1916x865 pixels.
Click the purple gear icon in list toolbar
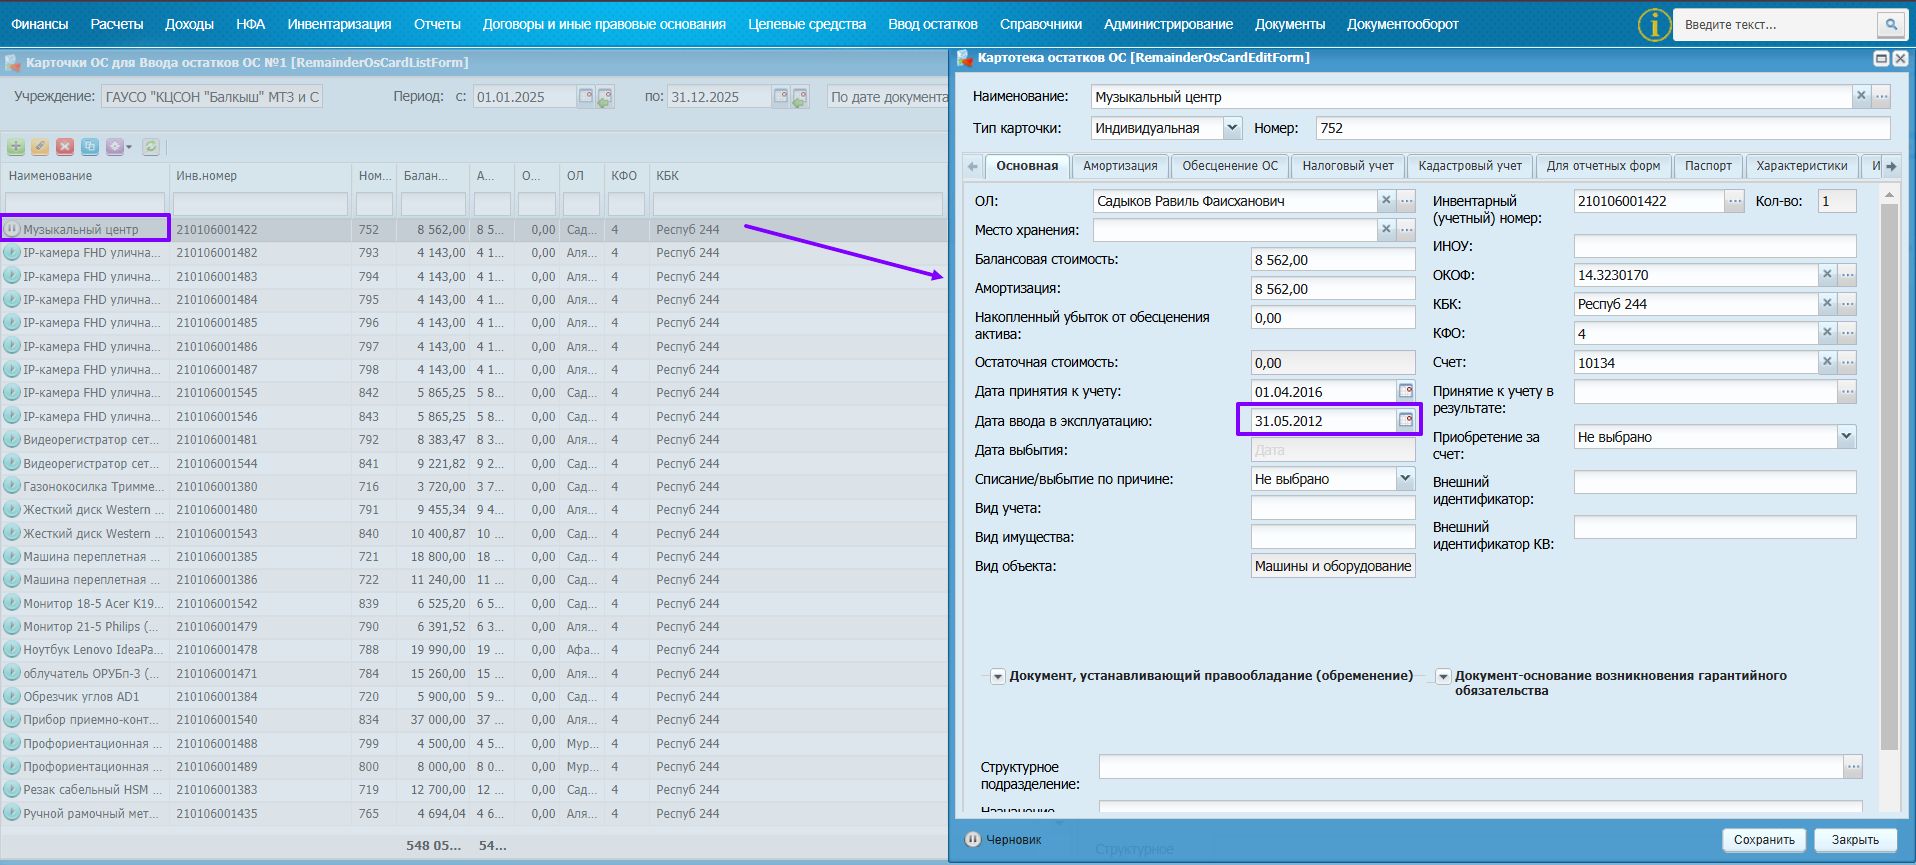(114, 147)
